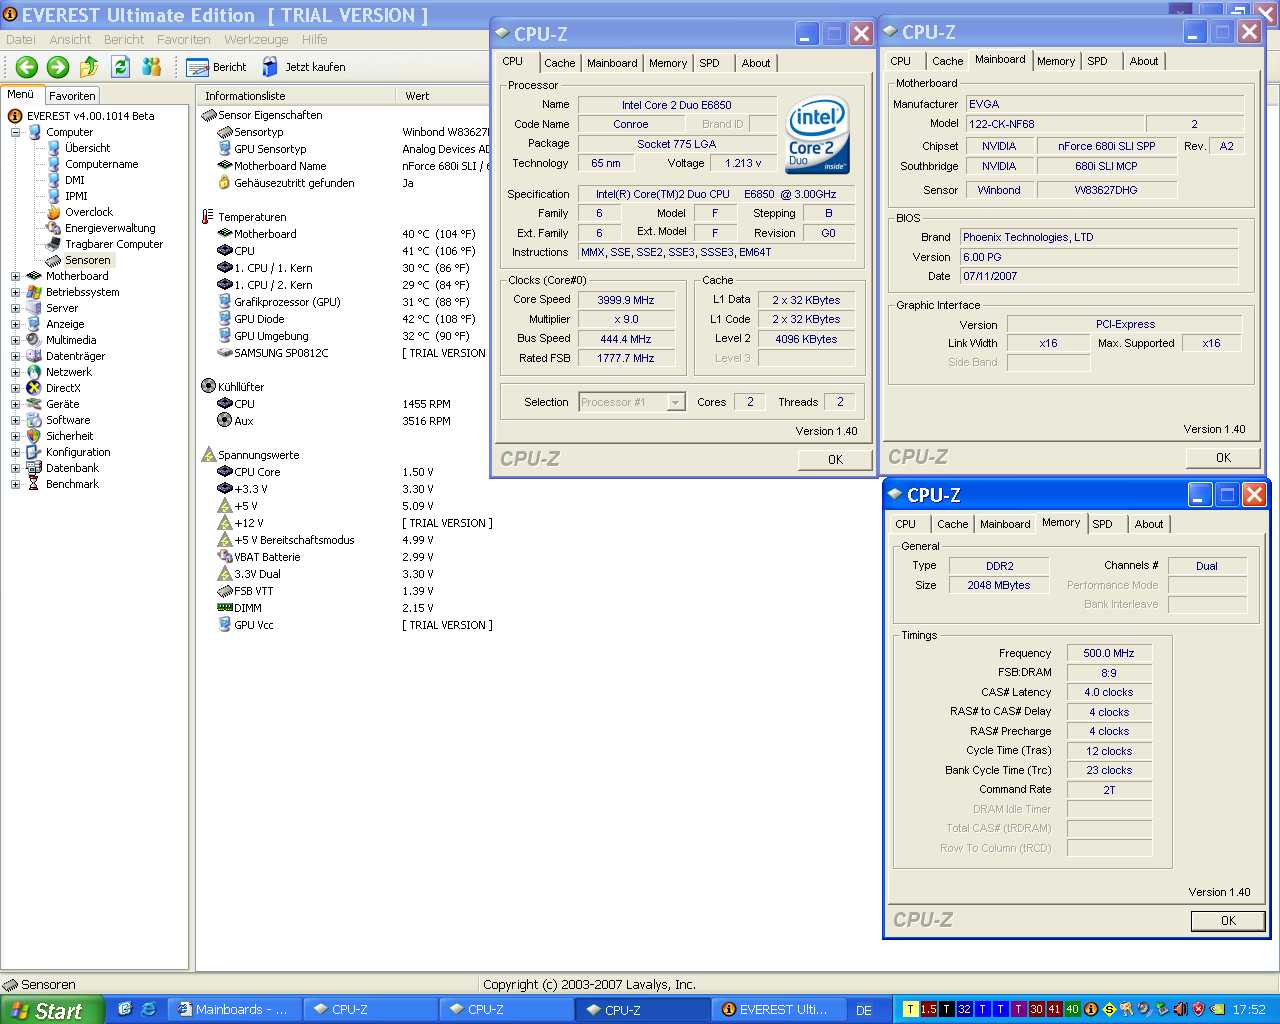Click the Kühllüfter fan icon
This screenshot has height=1024, width=1280.
pos(208,386)
